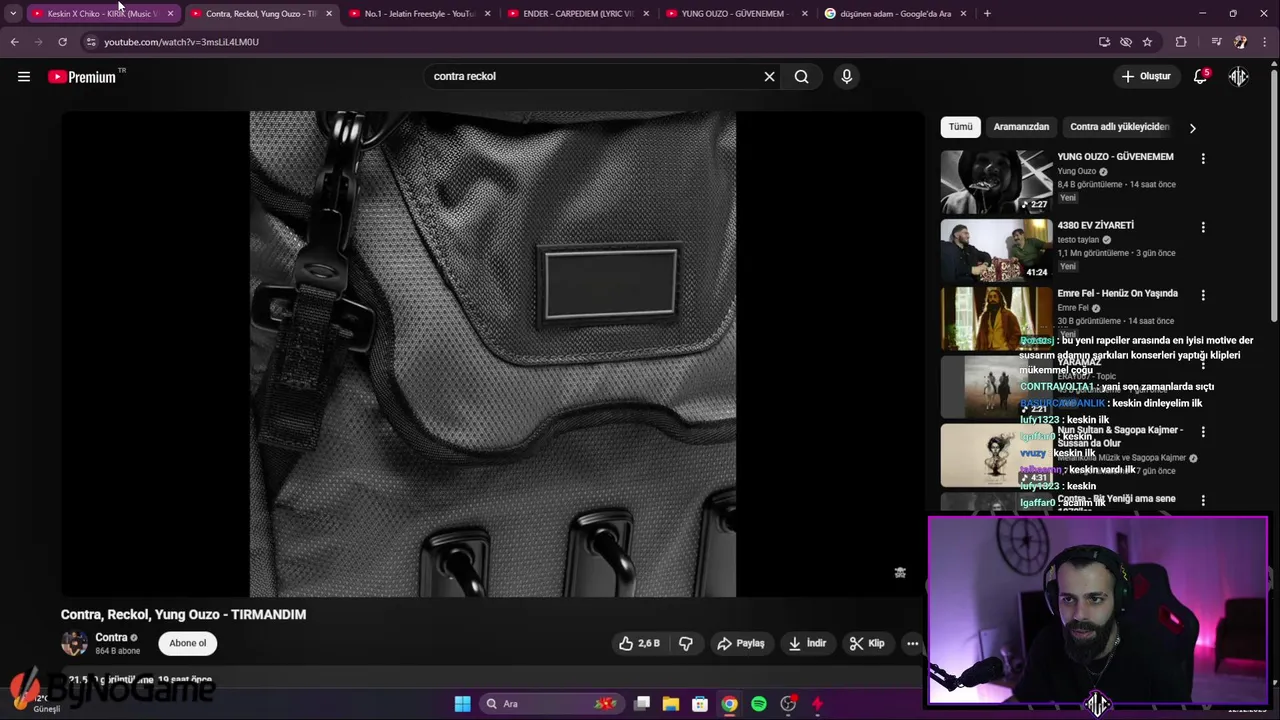The width and height of the screenshot is (1280, 720).
Task: Open the browser extensions puzzle icon
Action: pyautogui.click(x=1181, y=42)
